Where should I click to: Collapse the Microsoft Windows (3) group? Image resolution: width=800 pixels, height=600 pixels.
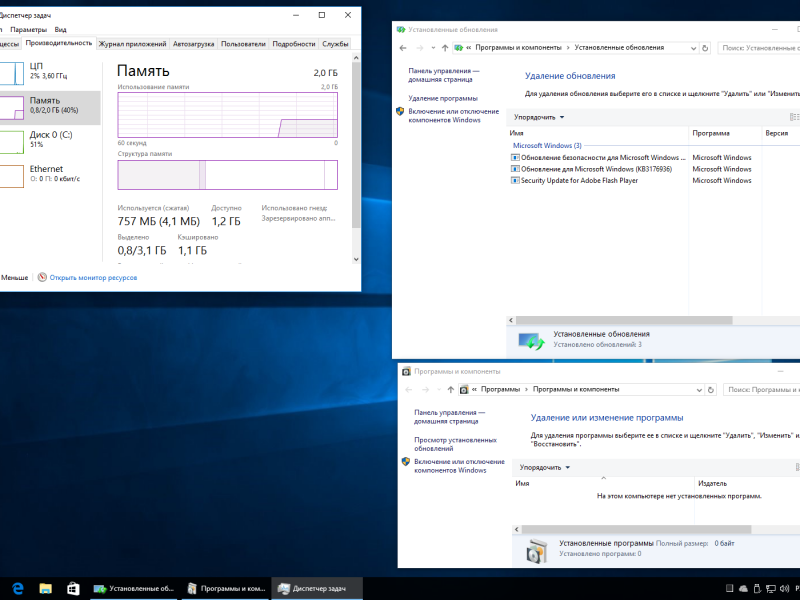pyautogui.click(x=547, y=146)
